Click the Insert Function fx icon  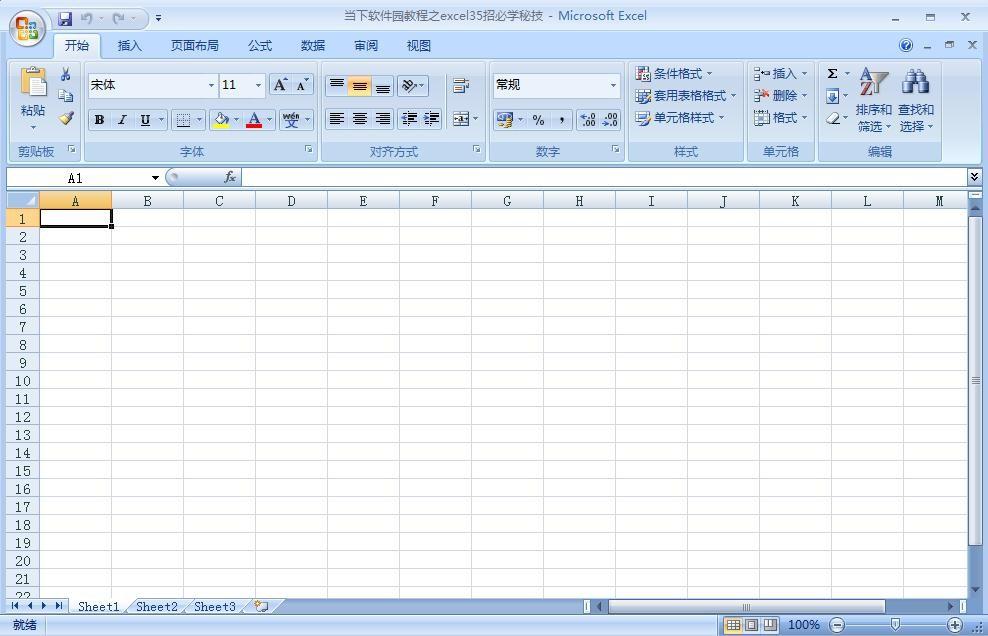(230, 177)
